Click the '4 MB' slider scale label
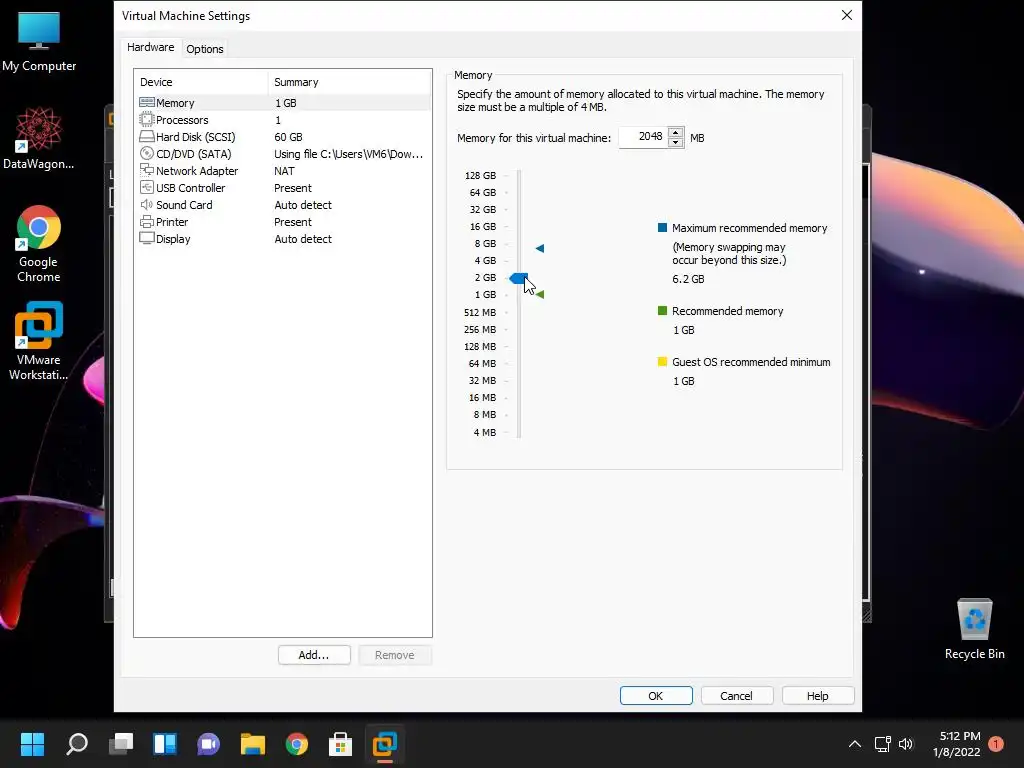 pos(485,432)
